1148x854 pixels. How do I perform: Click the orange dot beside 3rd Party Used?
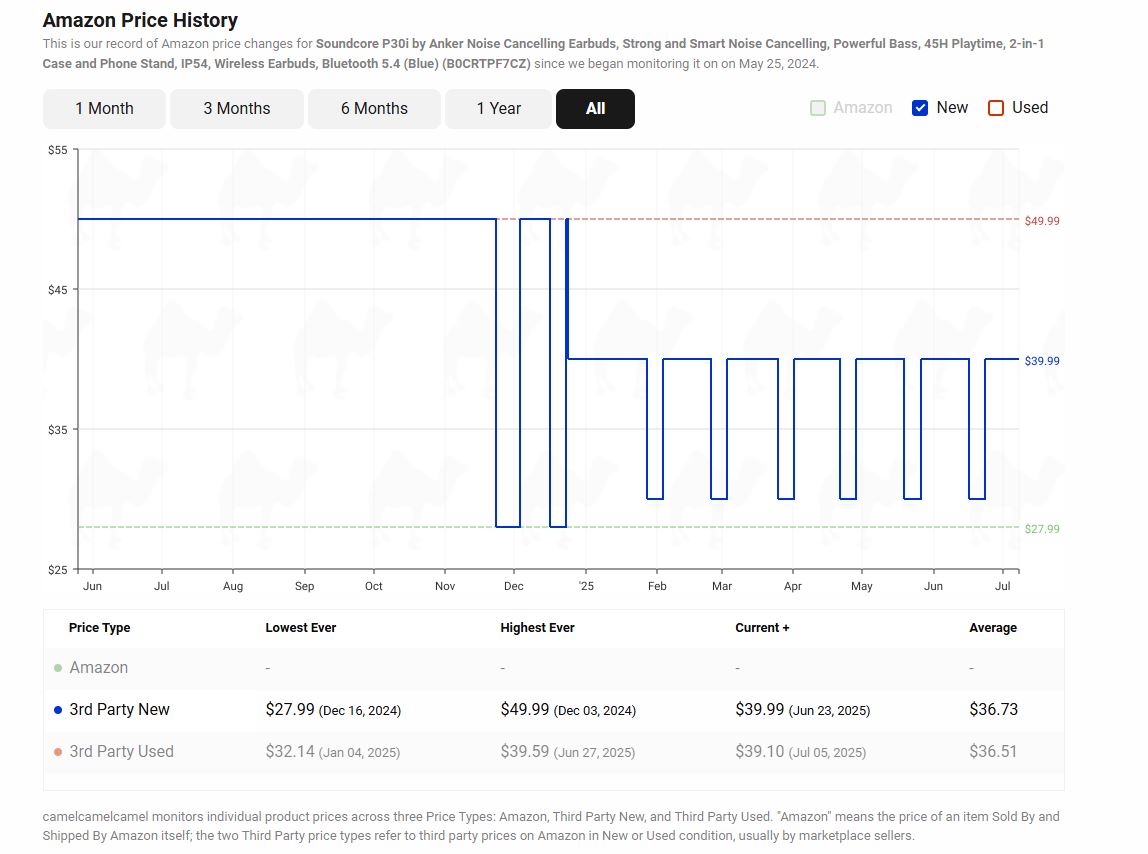coord(58,751)
